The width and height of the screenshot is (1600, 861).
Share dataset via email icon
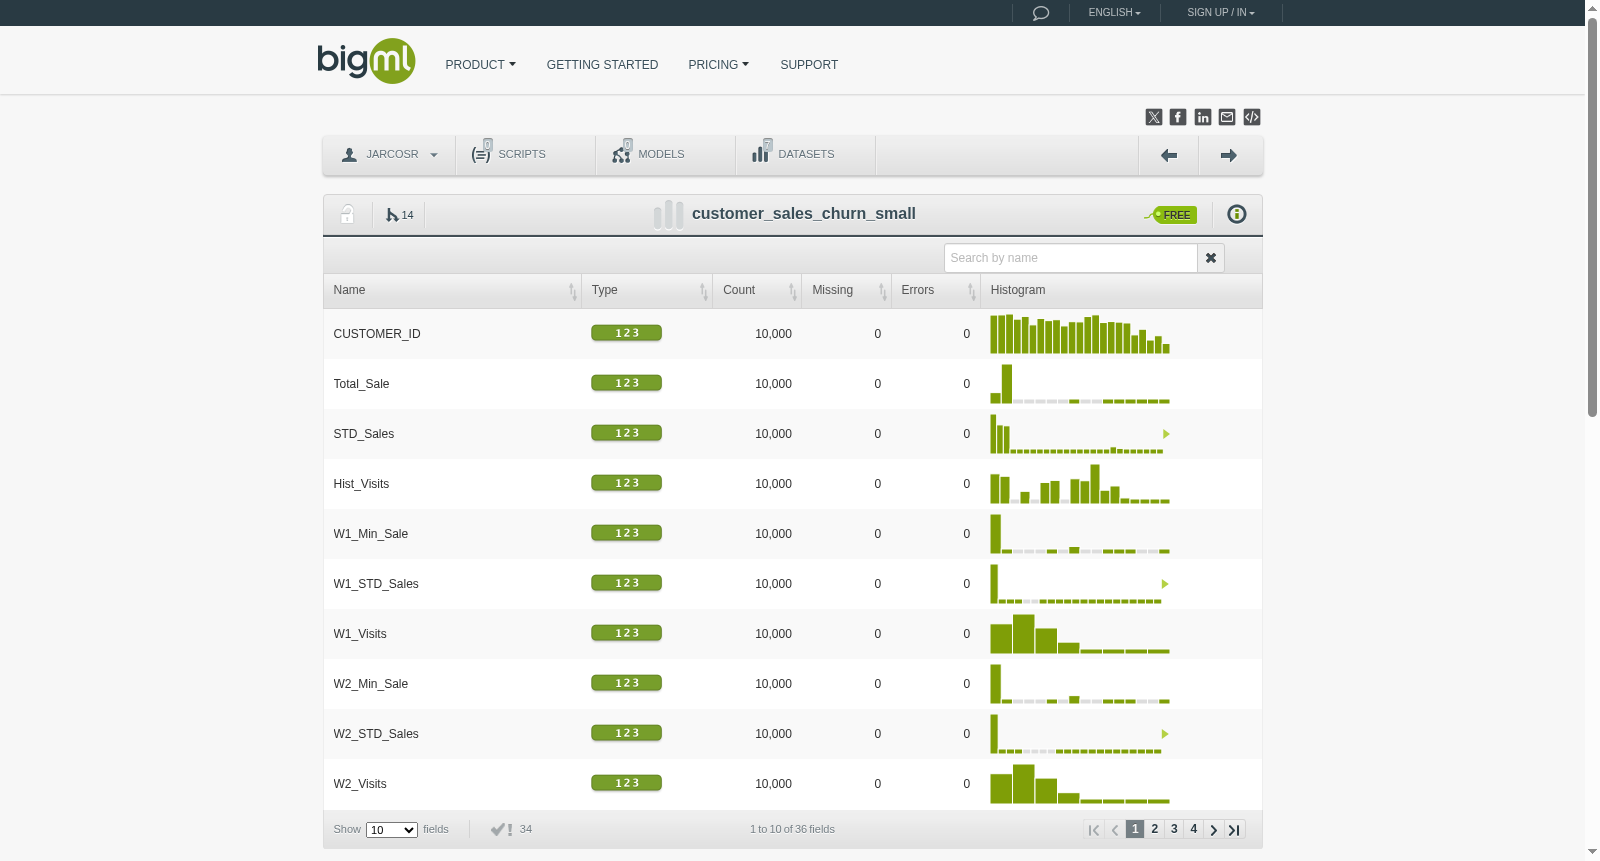pos(1227,117)
